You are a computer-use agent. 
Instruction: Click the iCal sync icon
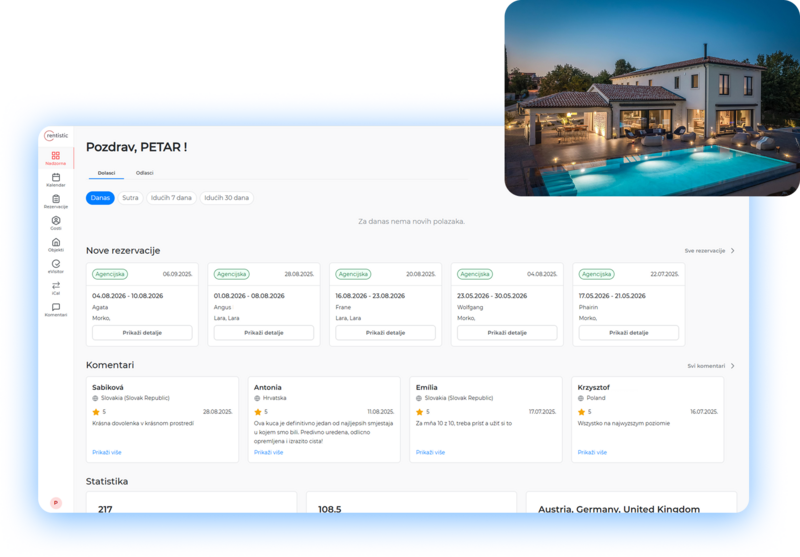[56, 287]
